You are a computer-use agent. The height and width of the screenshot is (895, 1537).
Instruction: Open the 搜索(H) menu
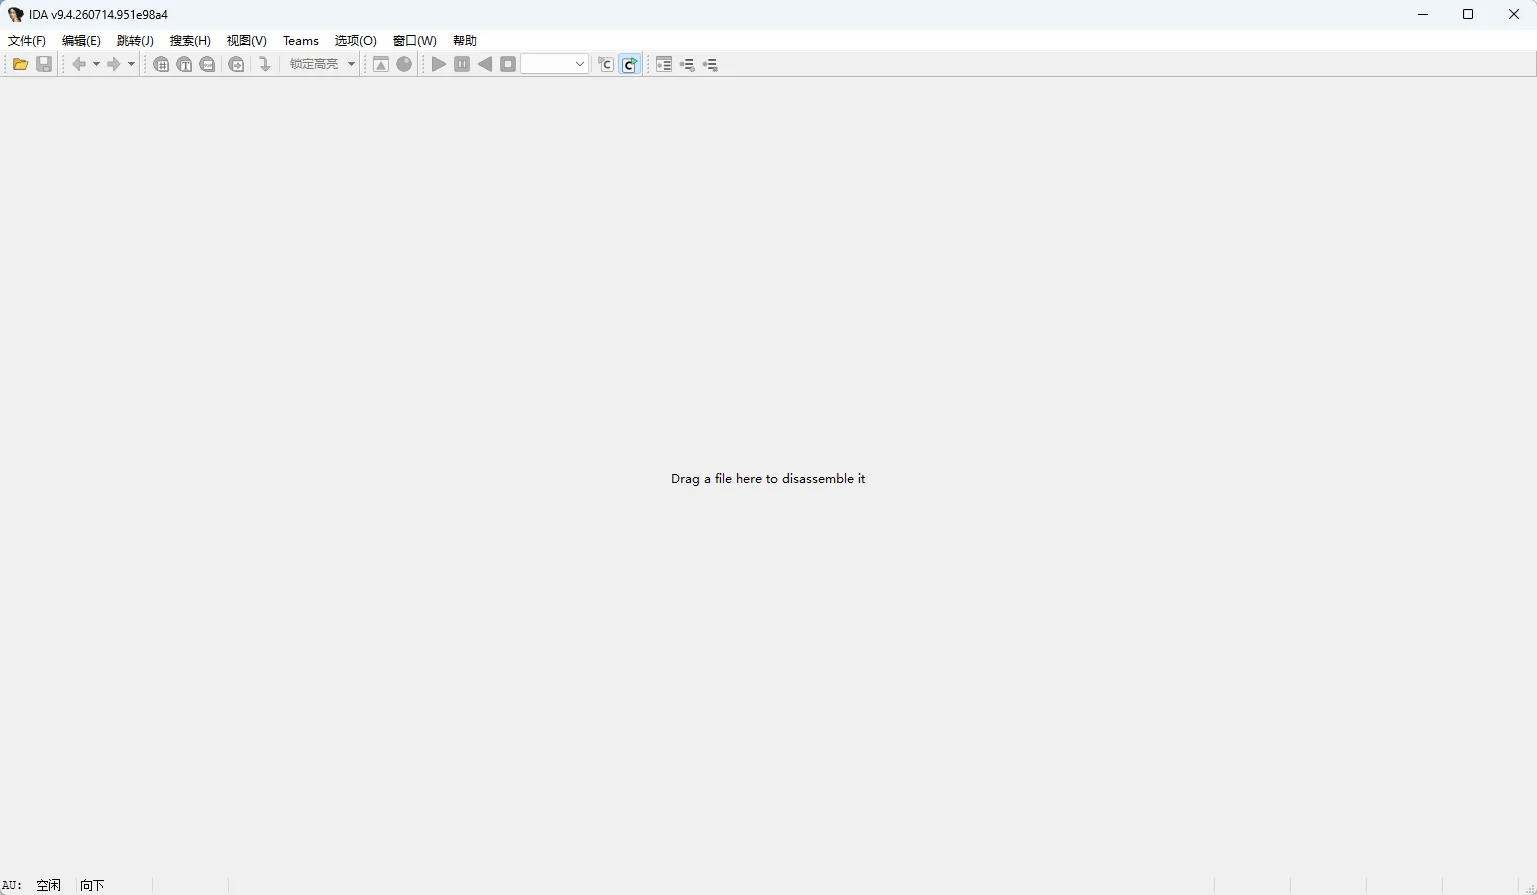190,41
